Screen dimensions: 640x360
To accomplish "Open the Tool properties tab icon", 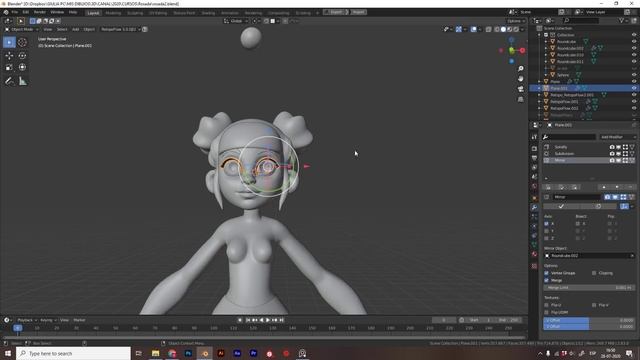I will pyautogui.click(x=534, y=137).
